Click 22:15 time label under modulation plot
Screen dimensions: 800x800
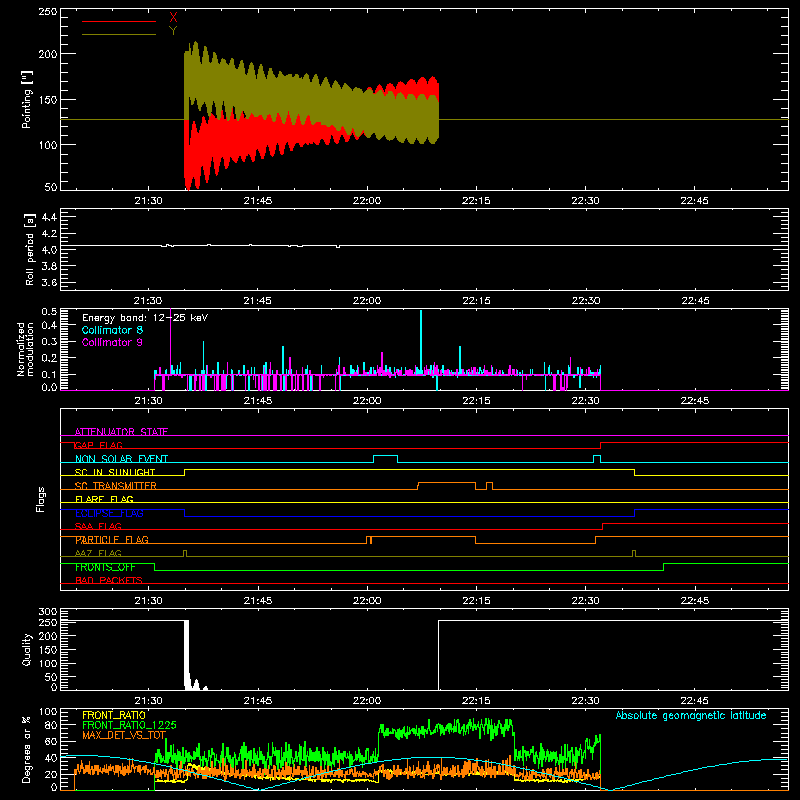[x=476, y=401]
